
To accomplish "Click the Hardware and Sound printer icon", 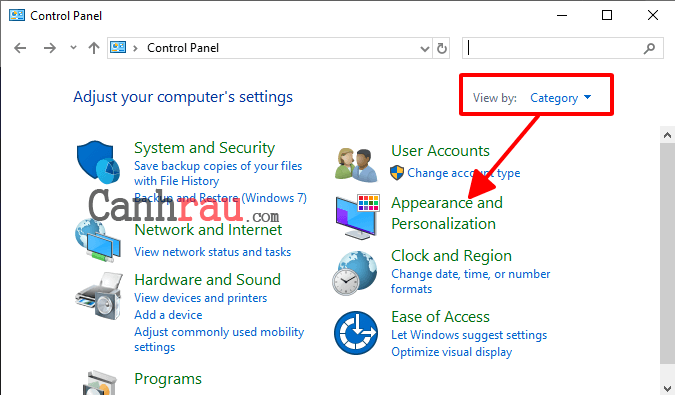I will coord(99,296).
